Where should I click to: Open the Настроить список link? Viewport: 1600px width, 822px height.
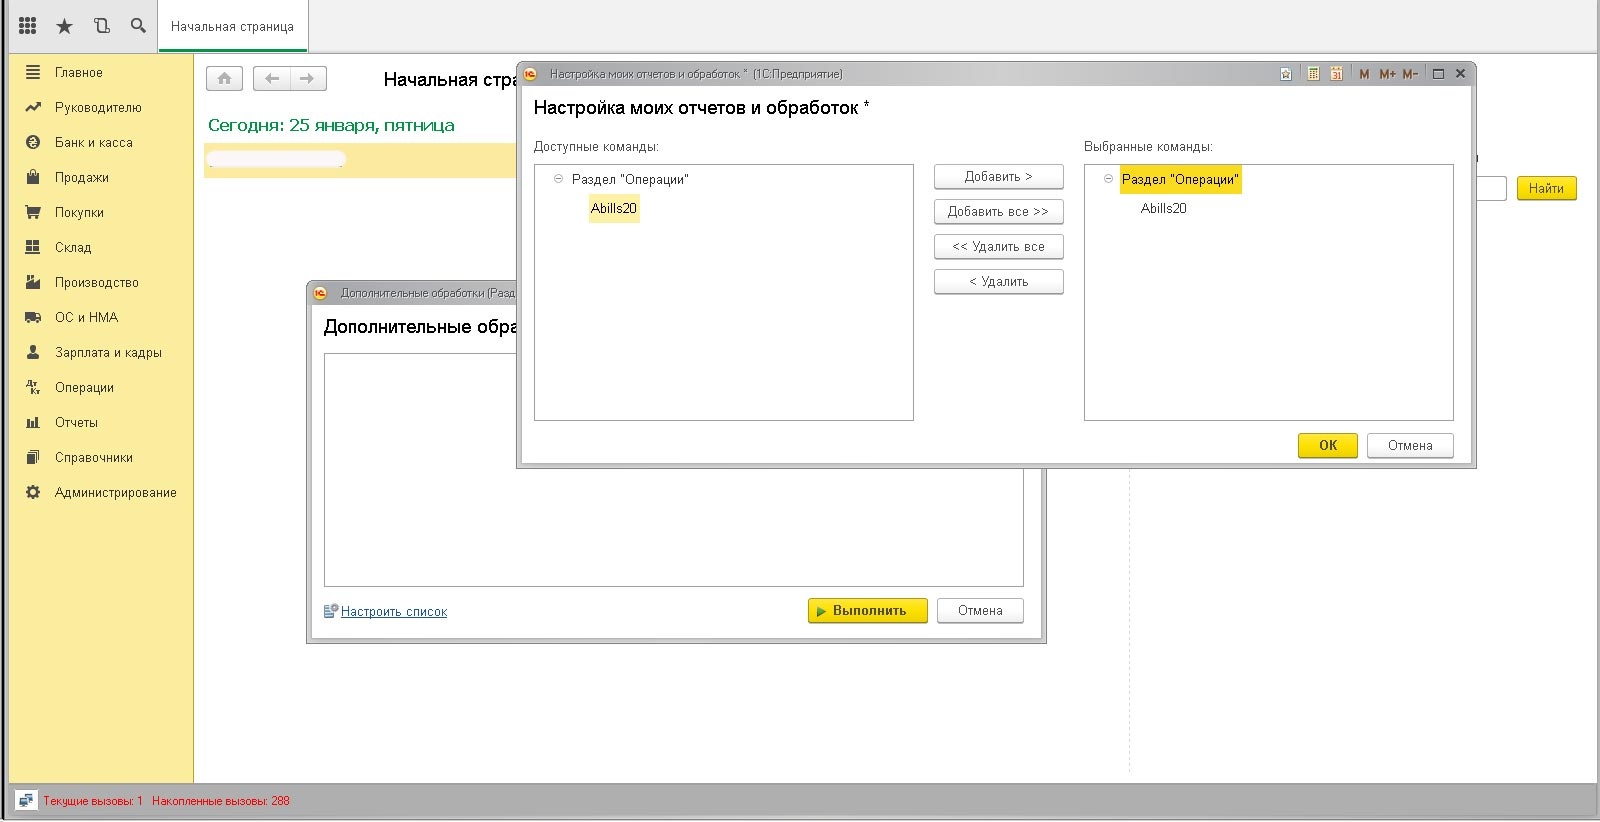click(x=393, y=611)
